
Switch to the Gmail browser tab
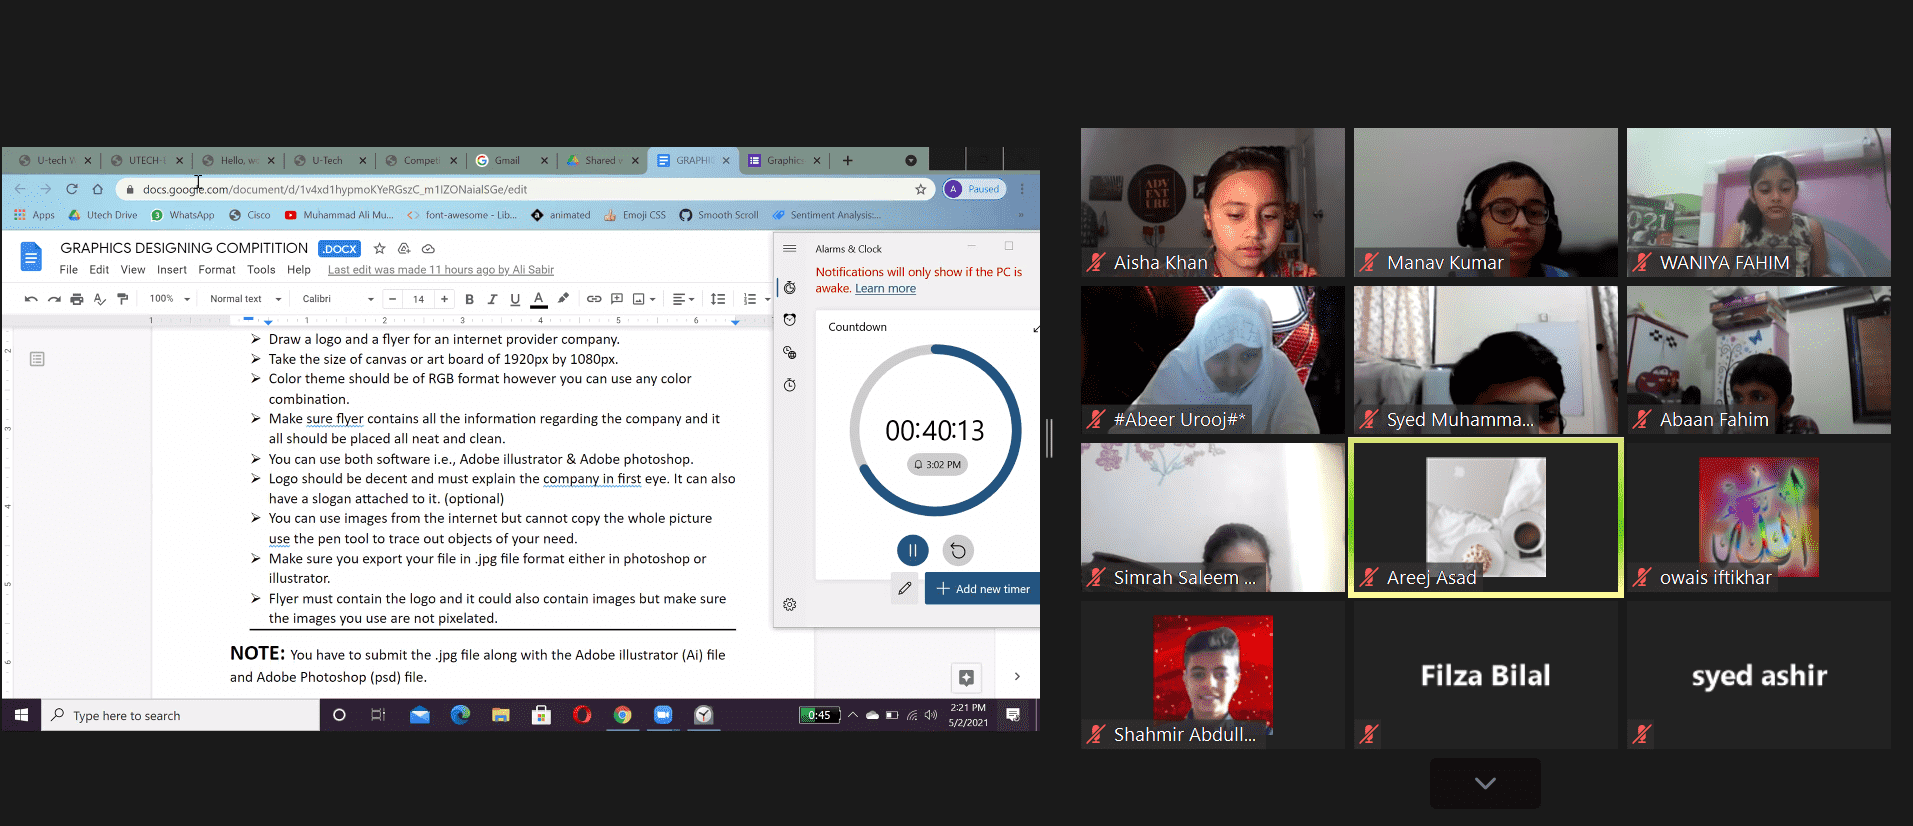click(x=508, y=160)
